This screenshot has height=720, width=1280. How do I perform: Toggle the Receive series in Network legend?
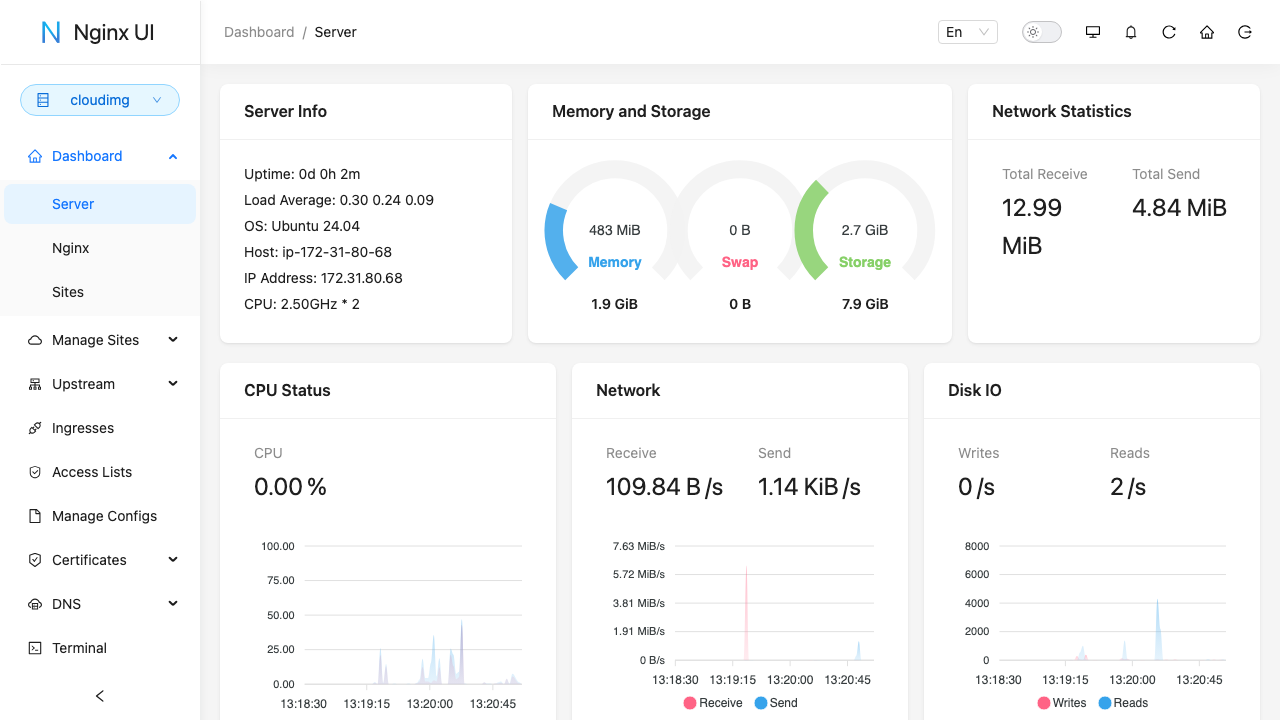(x=713, y=703)
